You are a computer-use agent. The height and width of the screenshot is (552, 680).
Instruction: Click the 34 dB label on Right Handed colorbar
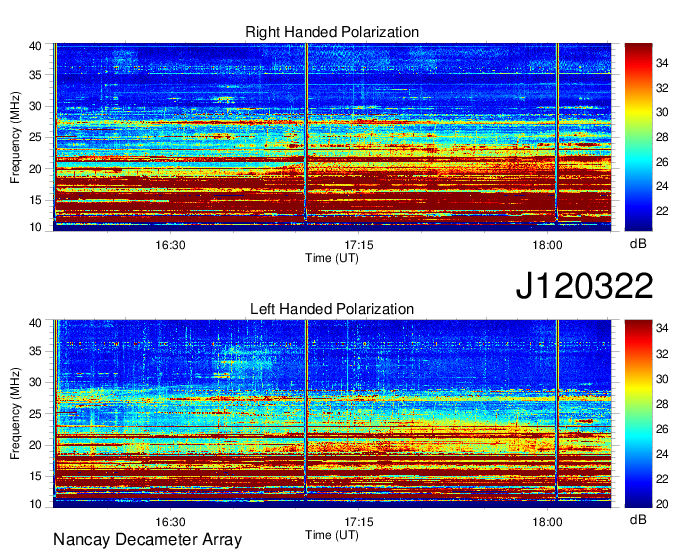pyautogui.click(x=662, y=63)
